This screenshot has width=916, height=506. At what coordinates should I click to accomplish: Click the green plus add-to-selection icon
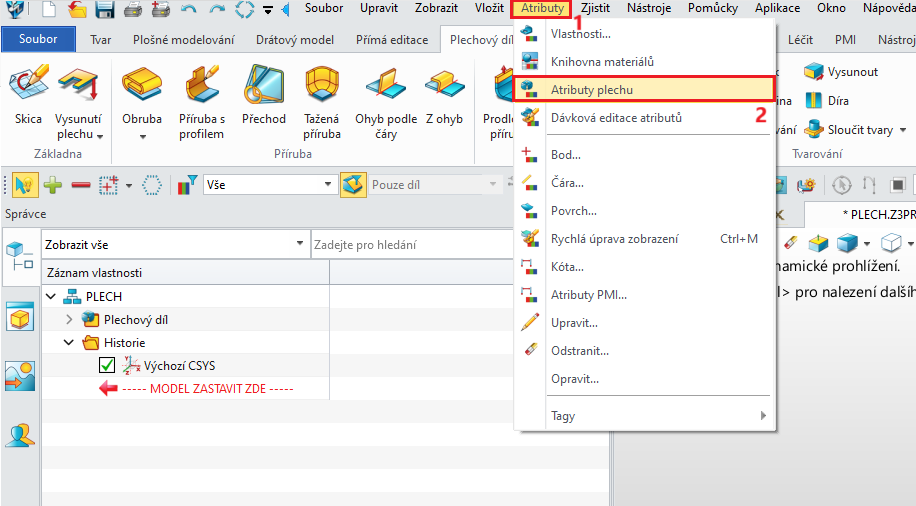pyautogui.click(x=53, y=185)
